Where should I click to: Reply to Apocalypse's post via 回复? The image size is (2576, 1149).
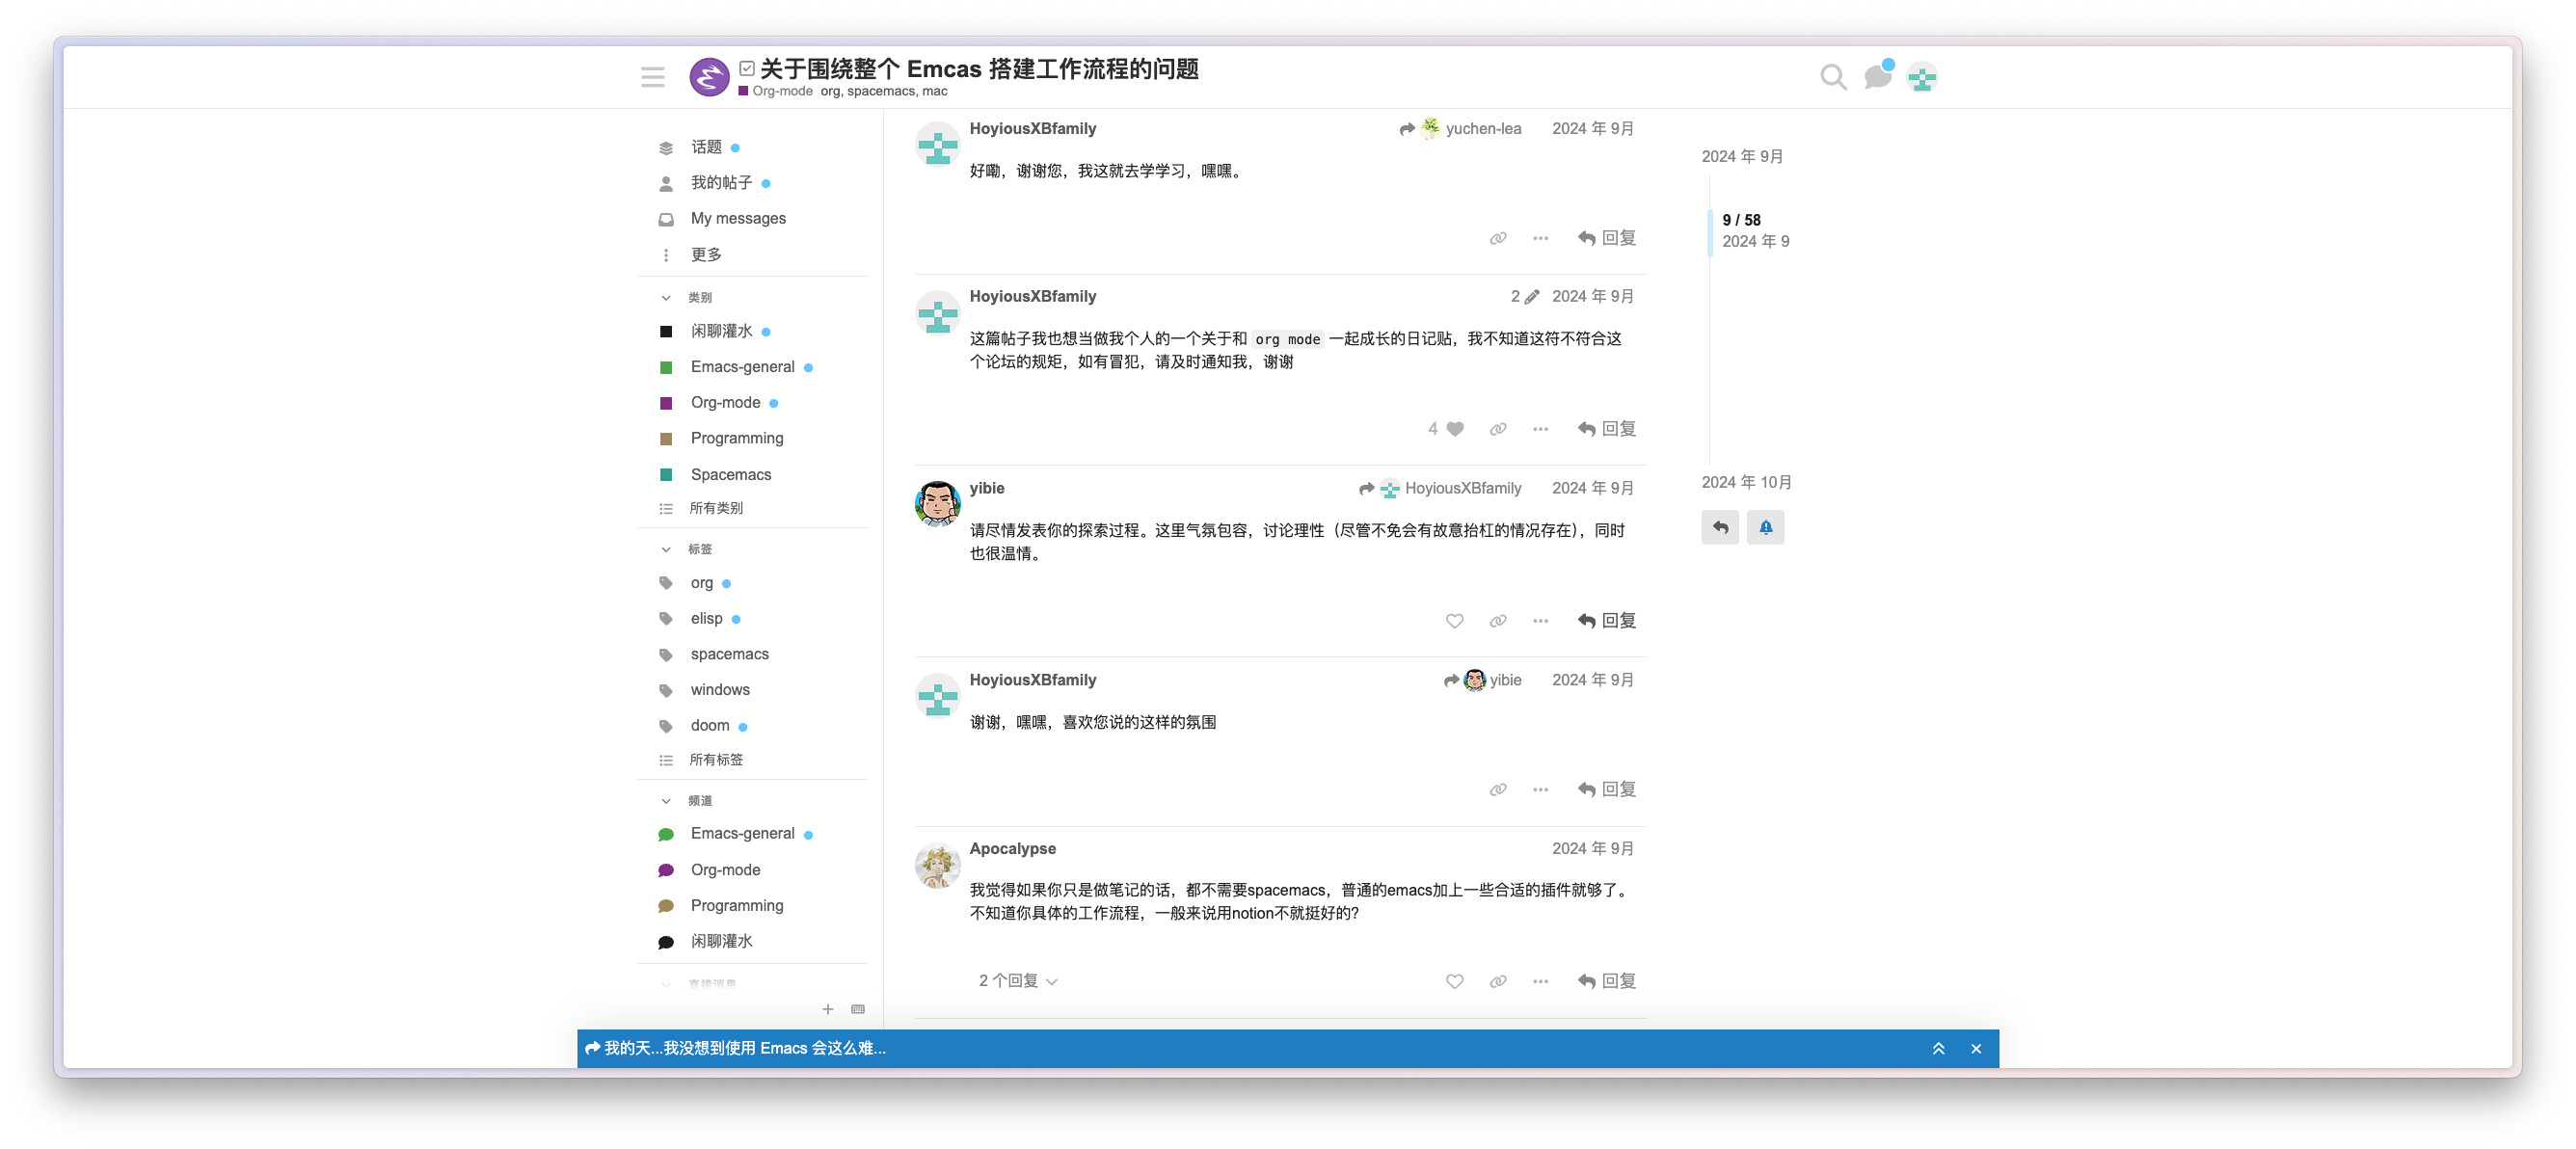coord(1606,981)
